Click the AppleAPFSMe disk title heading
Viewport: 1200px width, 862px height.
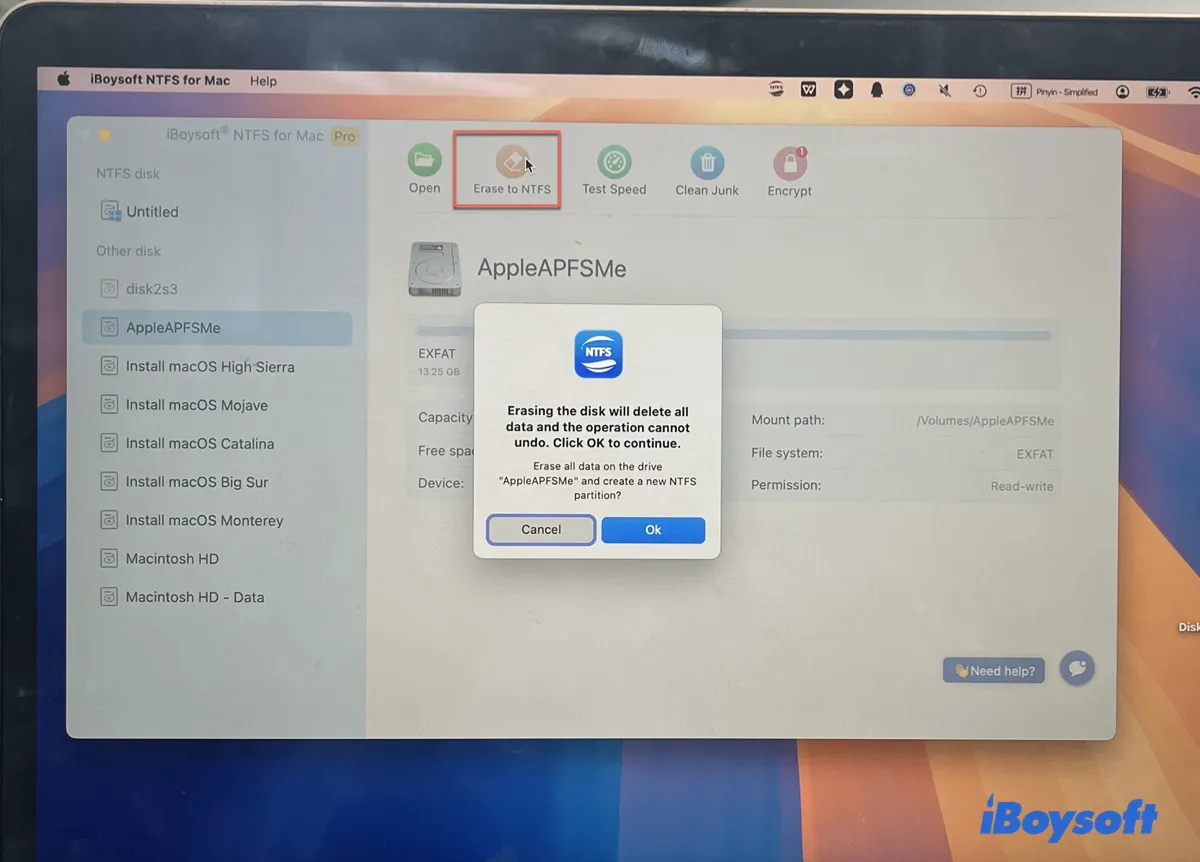(x=552, y=268)
